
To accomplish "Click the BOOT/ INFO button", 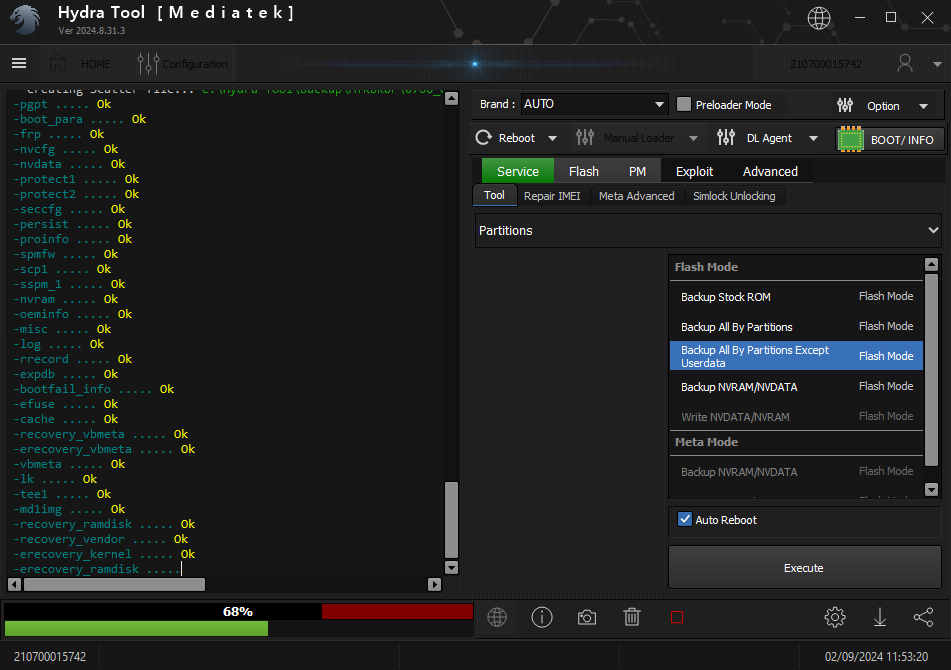I will (x=890, y=139).
